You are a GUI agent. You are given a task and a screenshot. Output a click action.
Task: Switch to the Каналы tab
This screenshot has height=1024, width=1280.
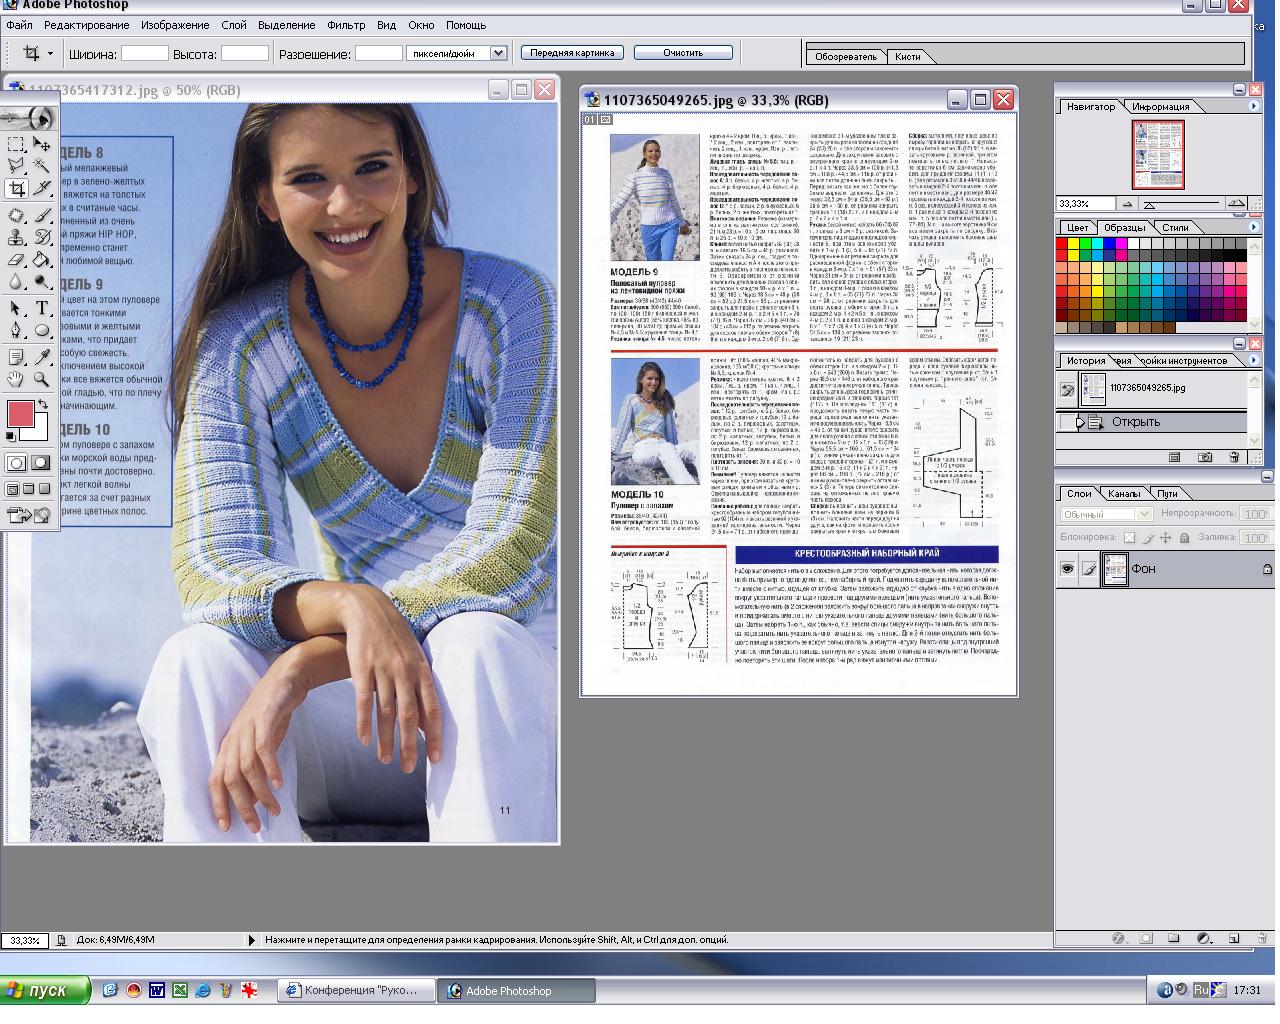click(1123, 493)
